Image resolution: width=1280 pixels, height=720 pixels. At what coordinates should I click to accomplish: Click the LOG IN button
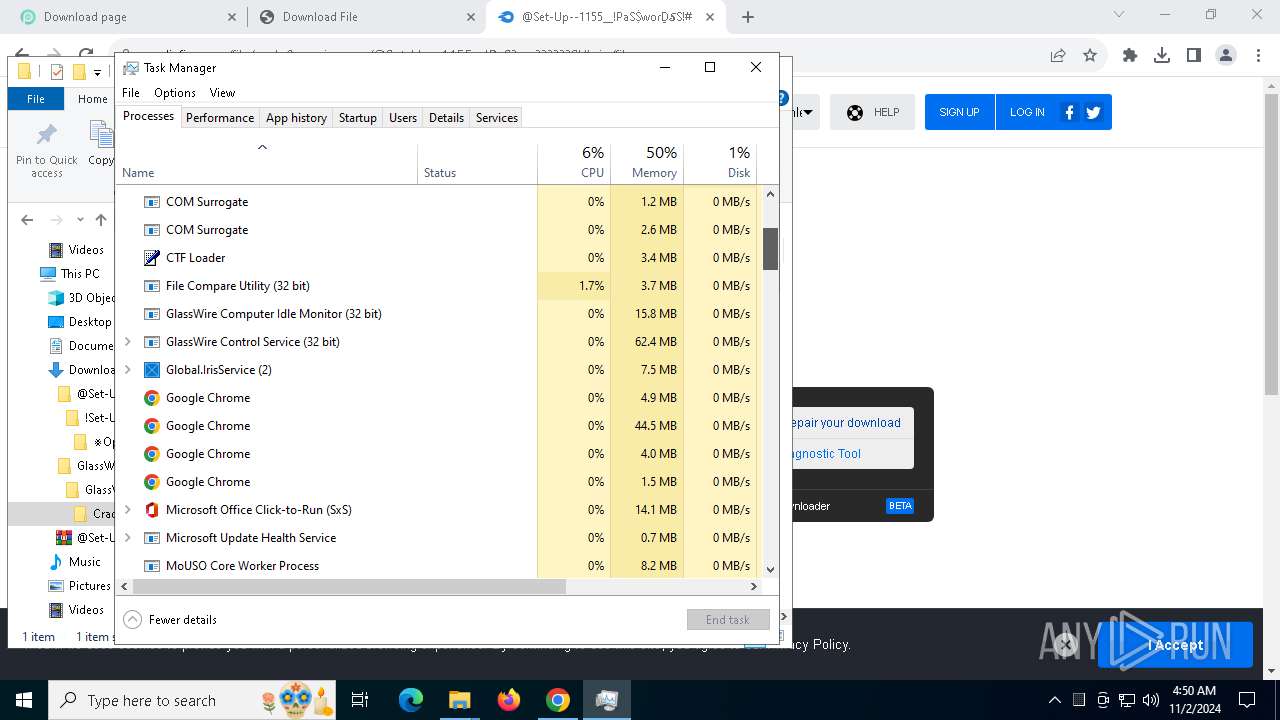click(1027, 112)
